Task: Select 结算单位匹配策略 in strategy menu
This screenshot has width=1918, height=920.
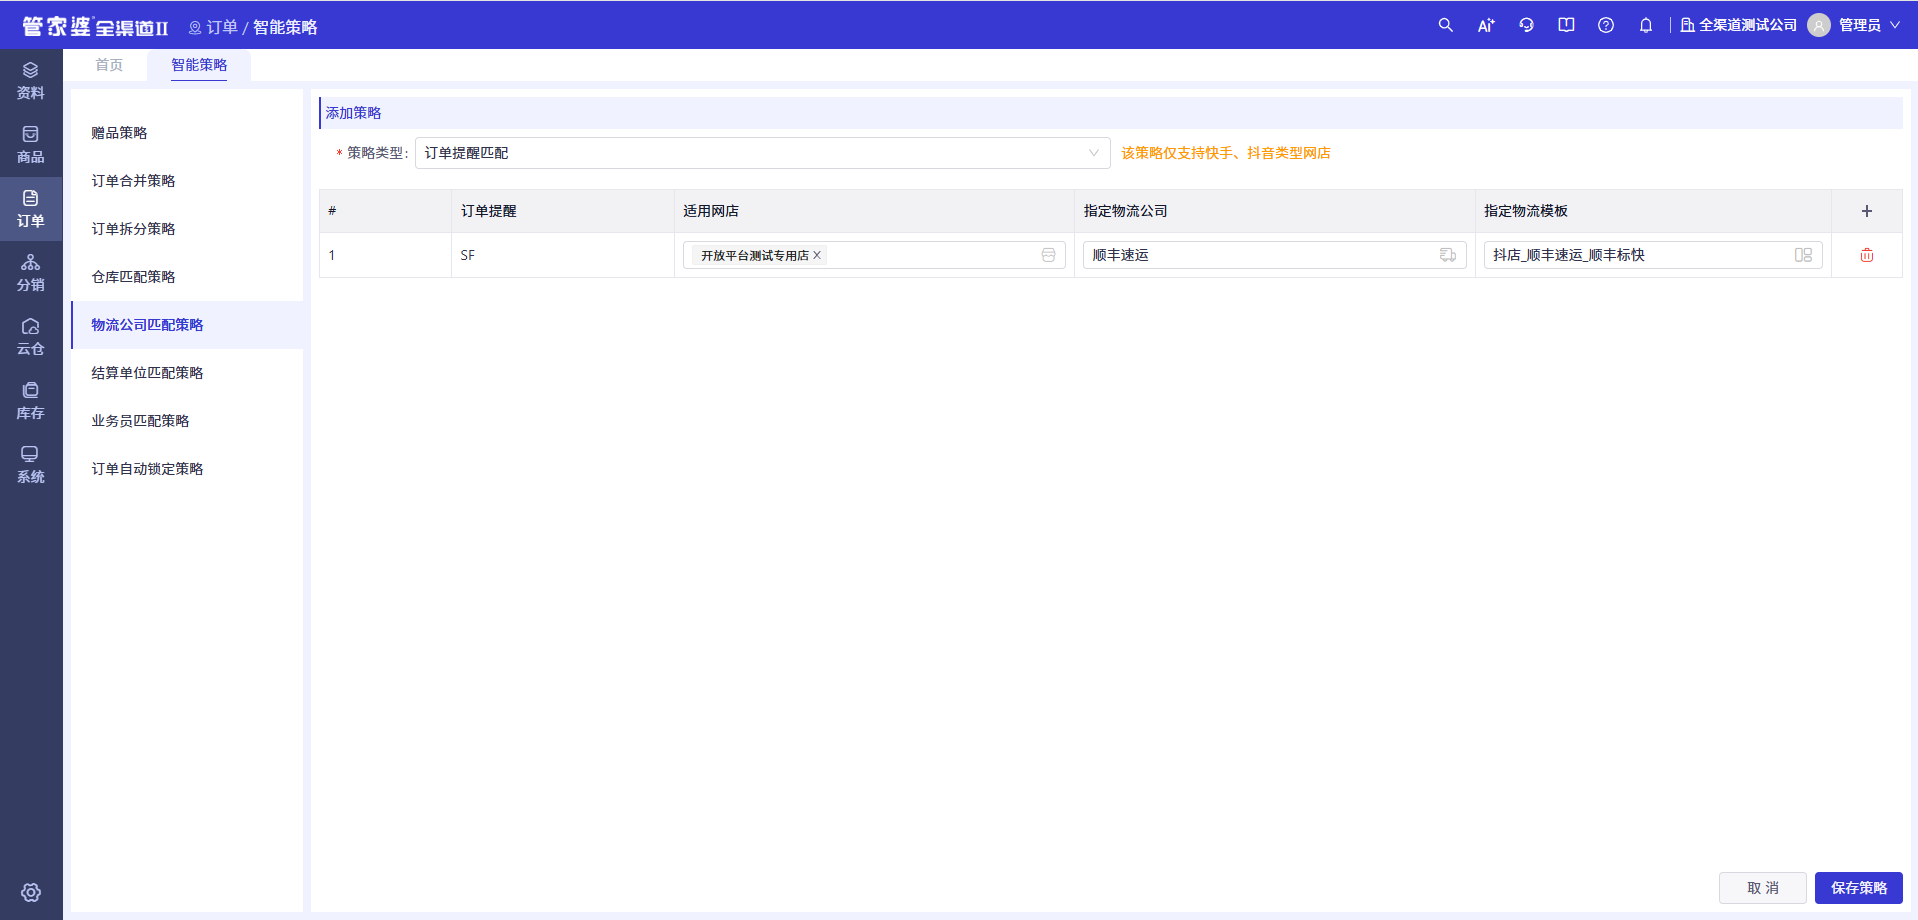Action: click(x=187, y=373)
